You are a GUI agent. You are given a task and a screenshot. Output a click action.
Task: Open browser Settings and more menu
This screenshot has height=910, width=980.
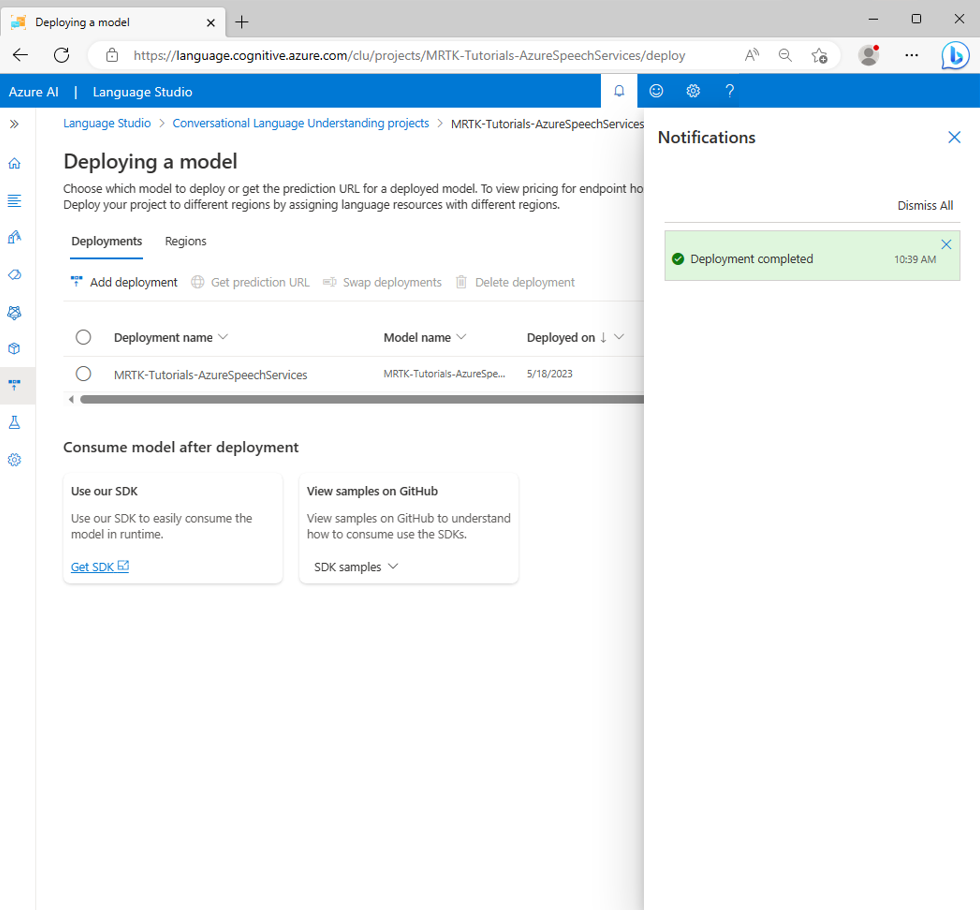pyautogui.click(x=912, y=55)
